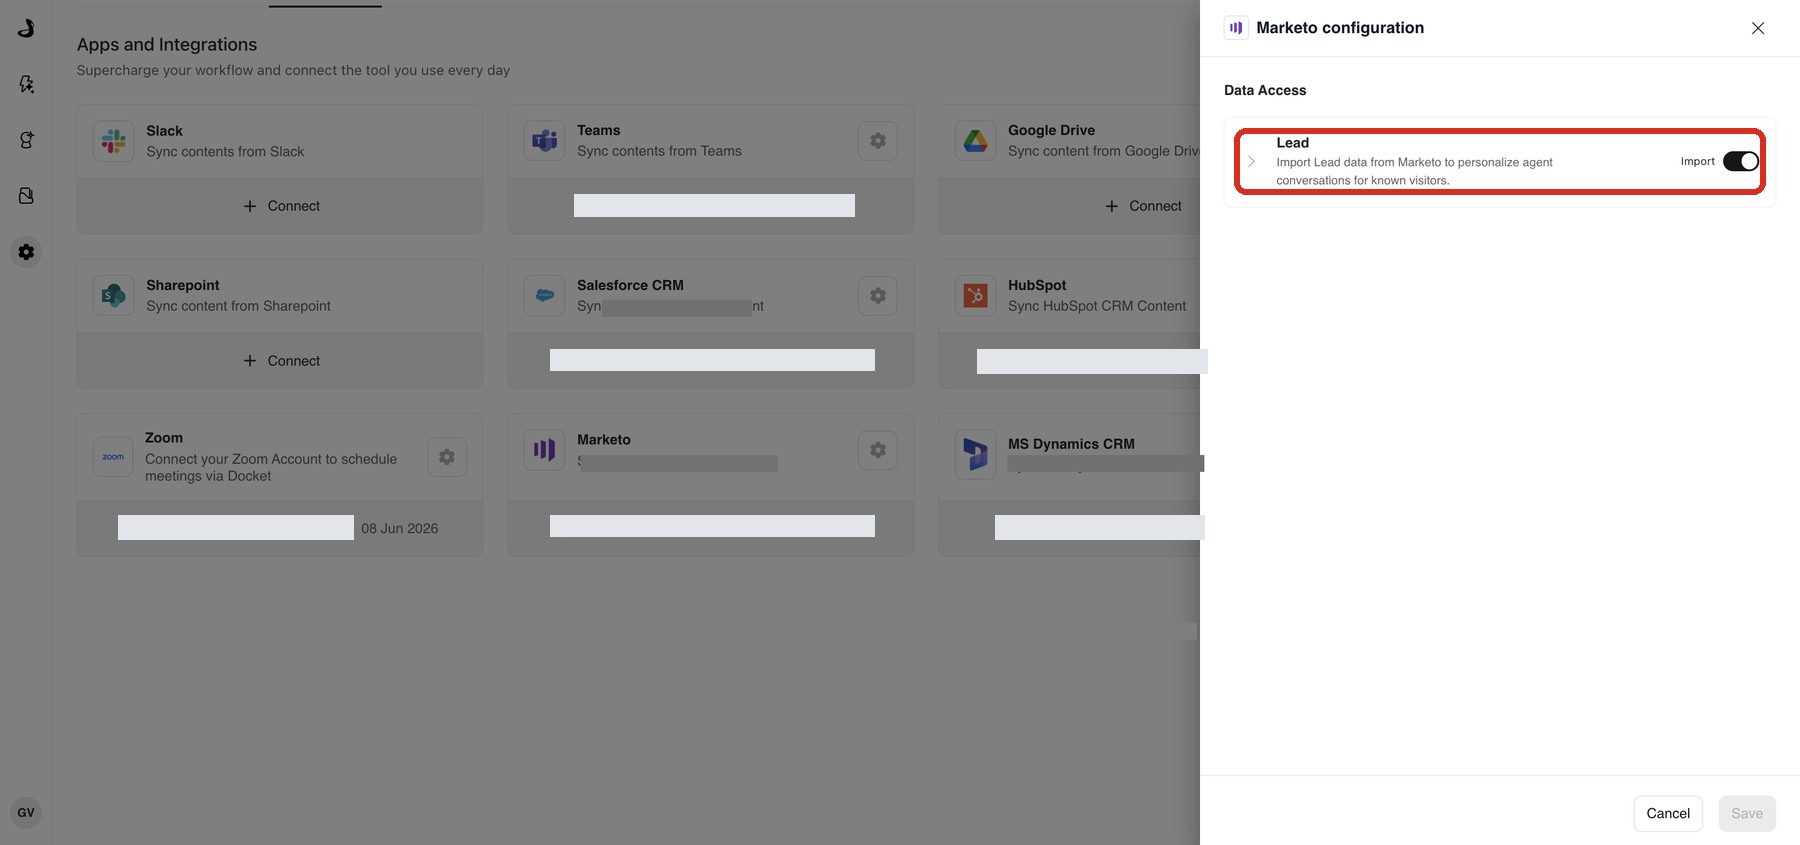The height and width of the screenshot is (845, 1800).
Task: Open Marketo card settings gear
Action: (878, 450)
